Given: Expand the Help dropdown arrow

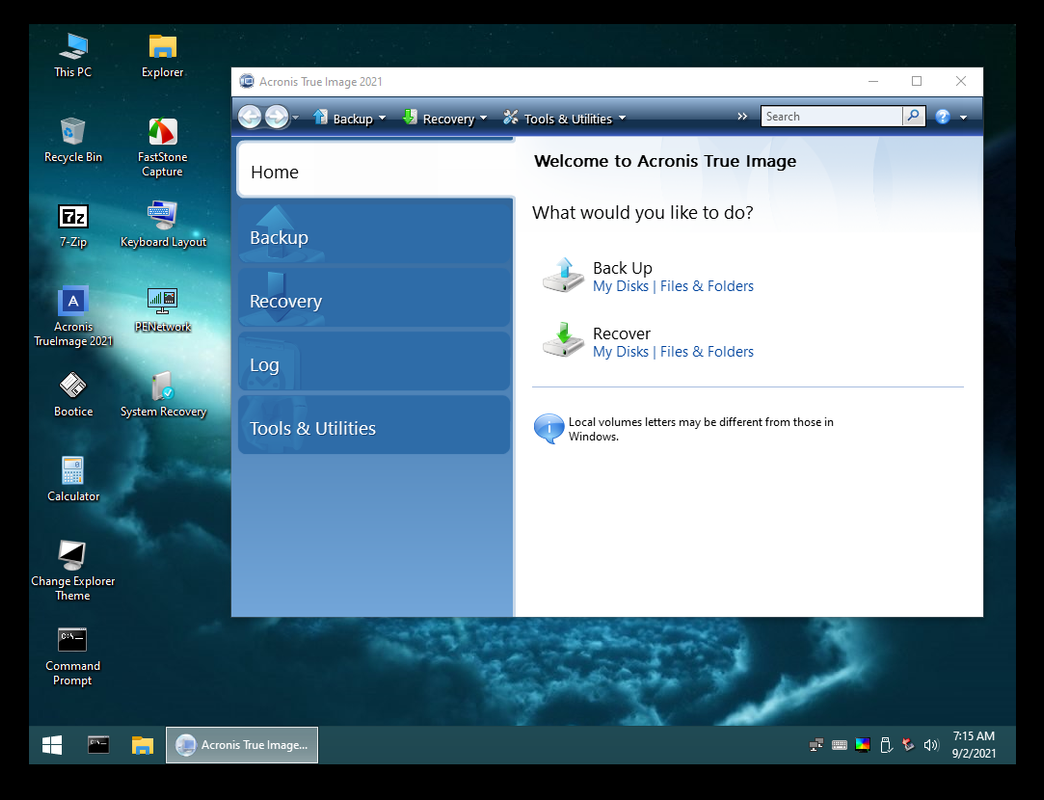Looking at the screenshot, I should pos(963,118).
